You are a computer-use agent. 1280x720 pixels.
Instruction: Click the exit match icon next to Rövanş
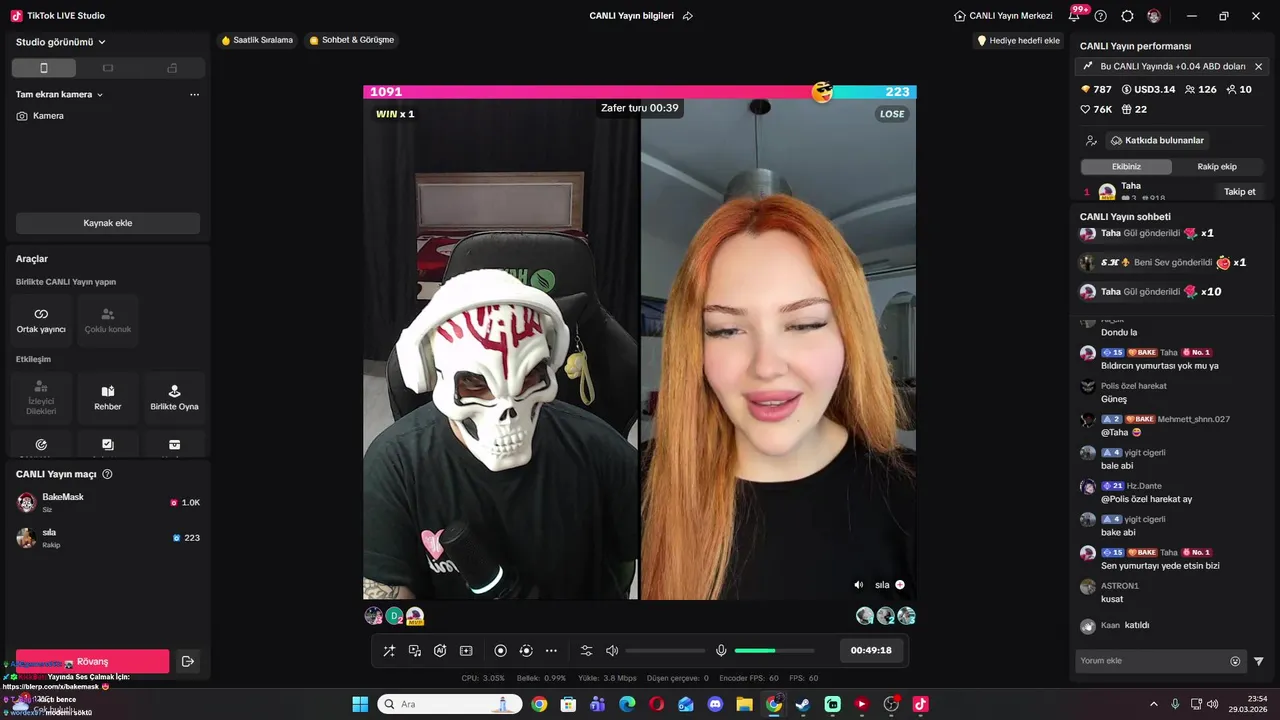(187, 661)
